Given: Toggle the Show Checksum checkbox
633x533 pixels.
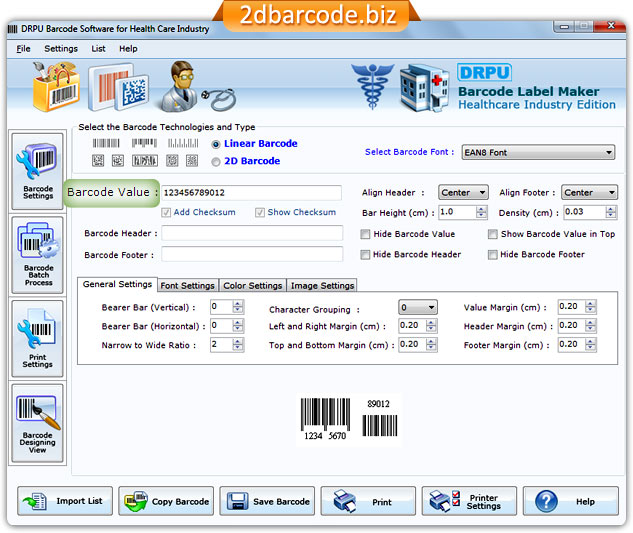Looking at the screenshot, I should tap(260, 212).
